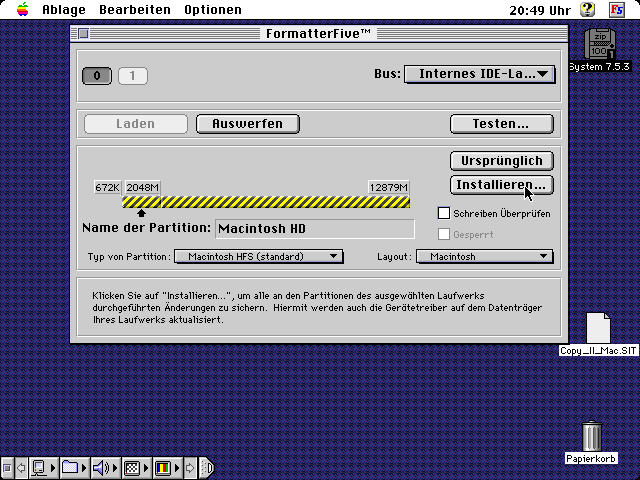Select the Copy_II_Mac.SIT file icon
This screenshot has height=480, width=640.
598,328
